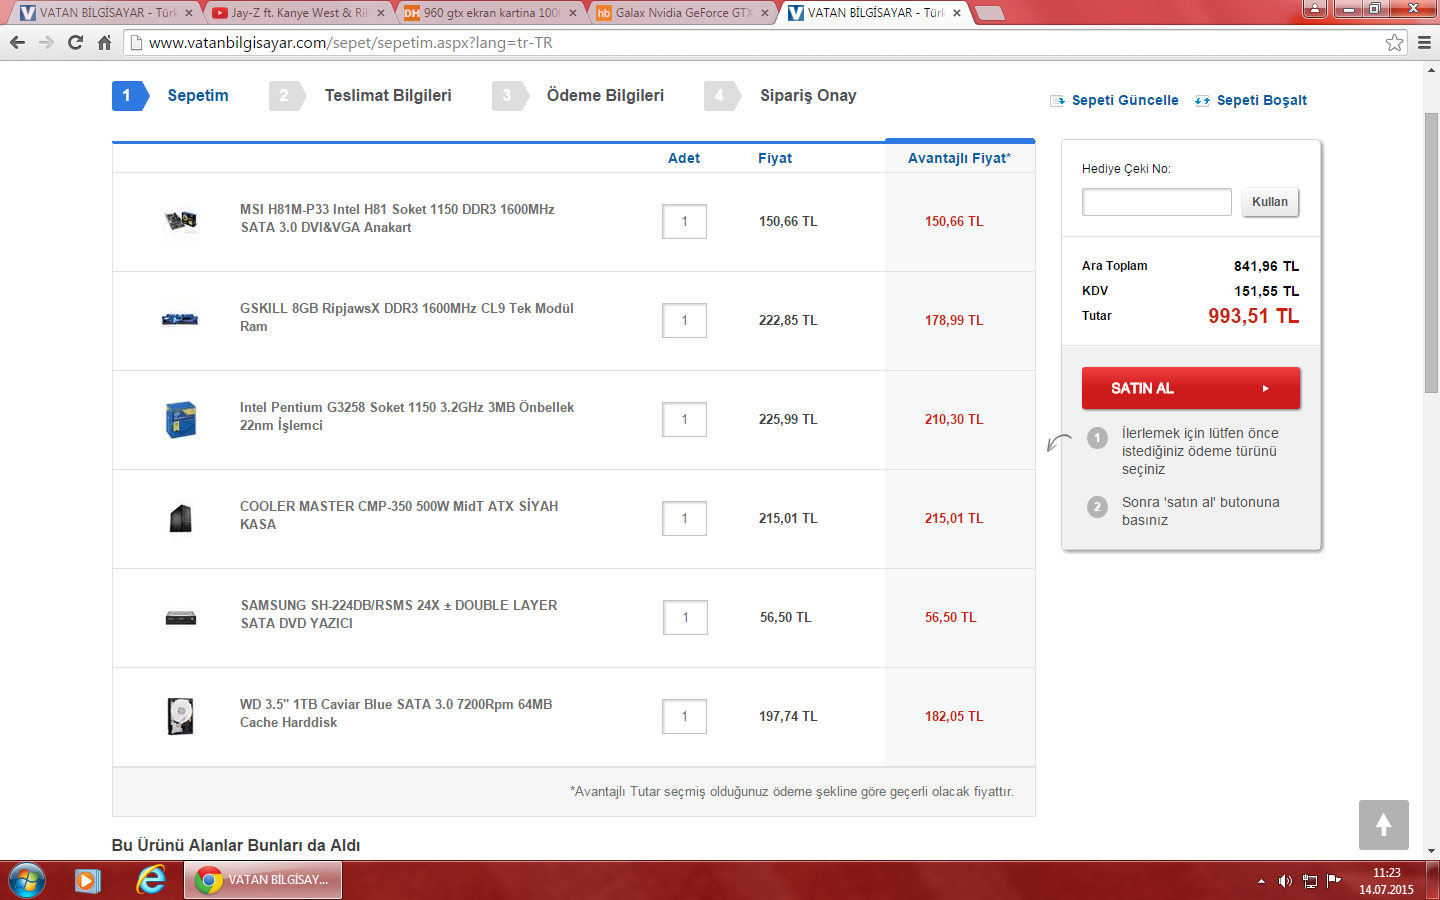Click quantity box for MSI H81M-P33 Anakart

point(684,221)
